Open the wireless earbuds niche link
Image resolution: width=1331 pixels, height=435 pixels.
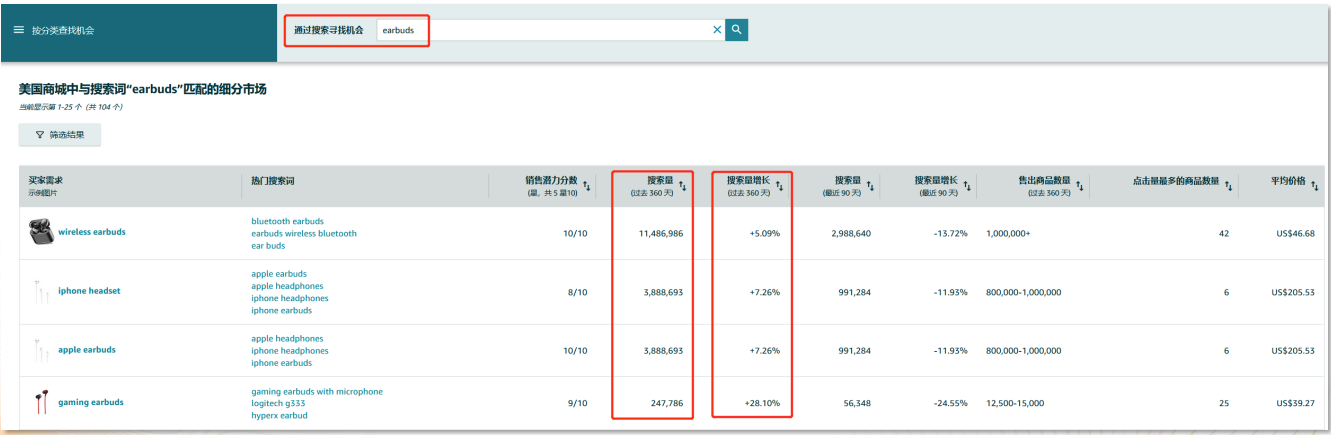pyautogui.click(x=92, y=232)
